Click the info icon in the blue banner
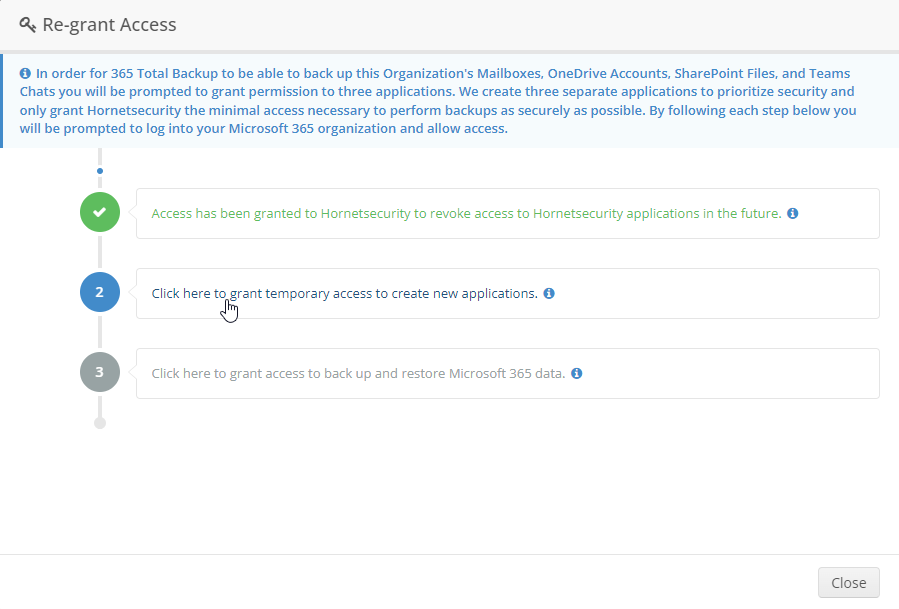The image size is (899, 609). click(x=25, y=72)
